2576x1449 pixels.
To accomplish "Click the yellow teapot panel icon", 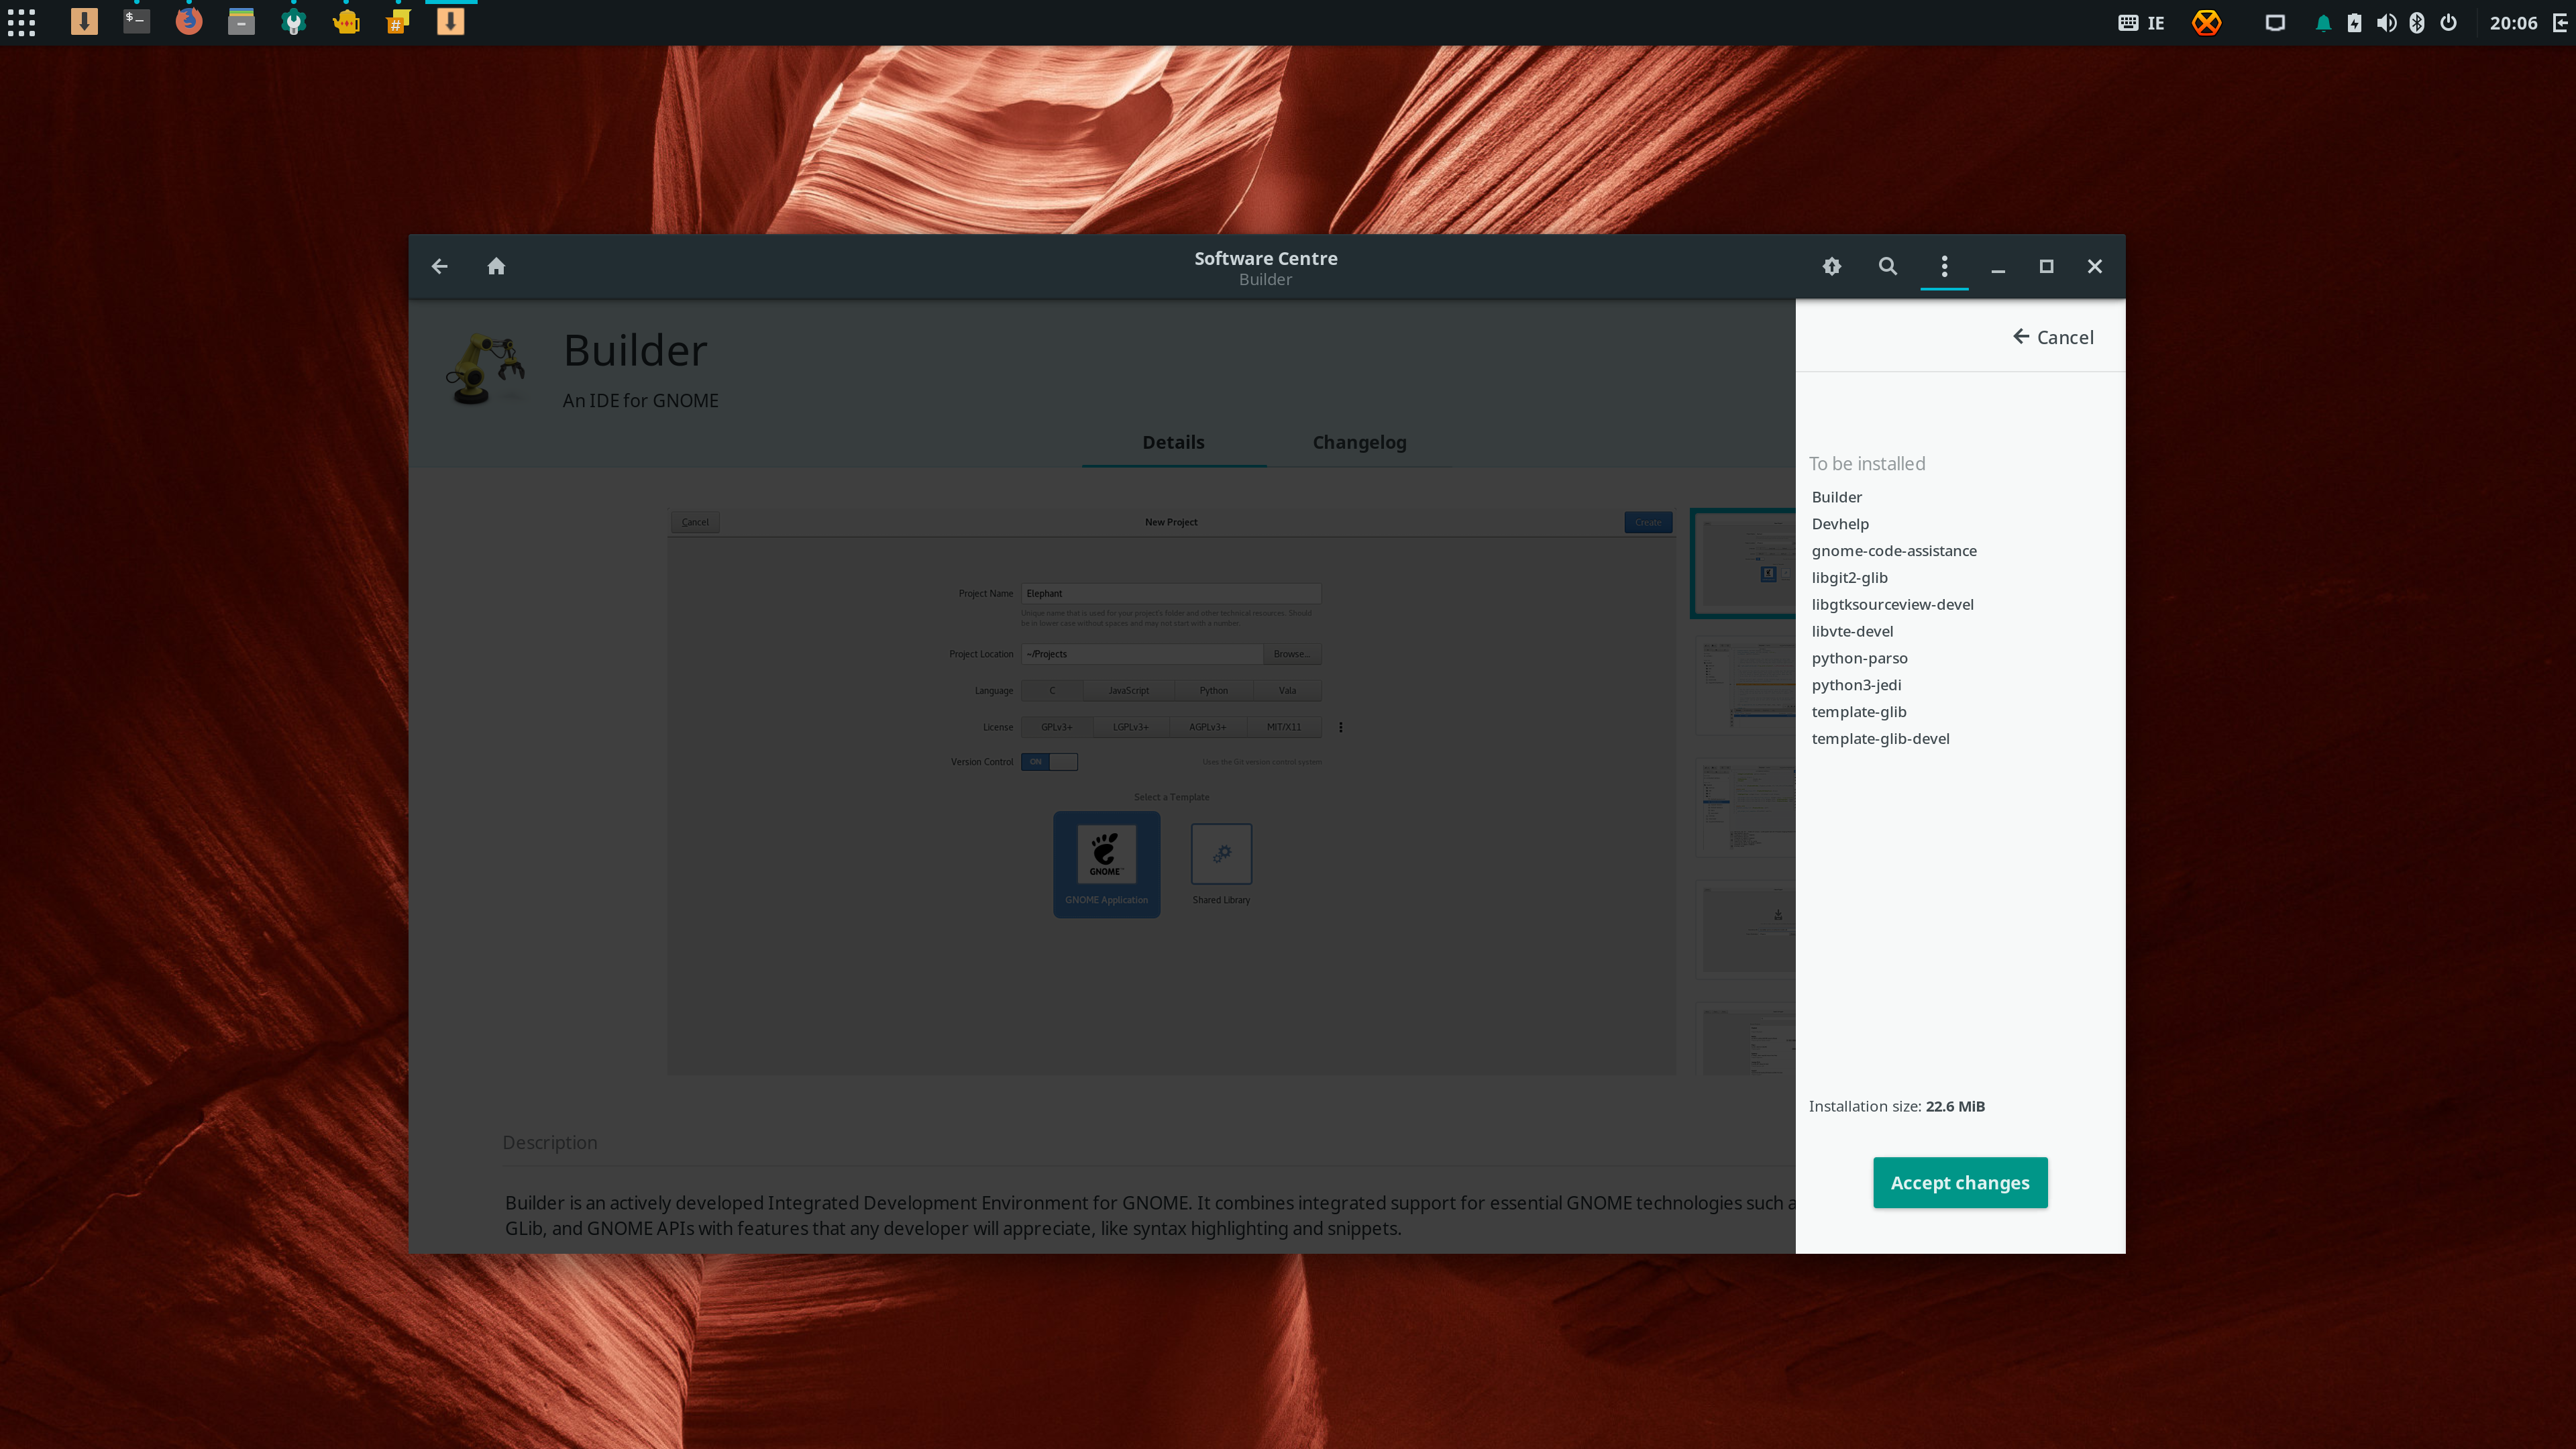I will pos(346,22).
